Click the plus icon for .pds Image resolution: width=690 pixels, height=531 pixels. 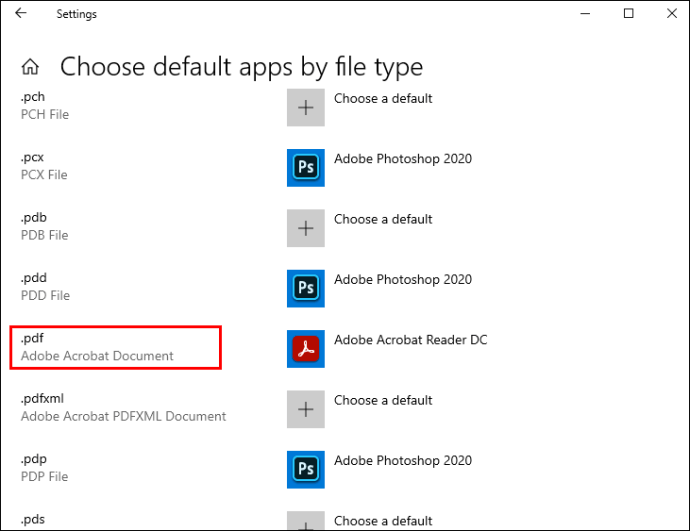click(x=306, y=520)
